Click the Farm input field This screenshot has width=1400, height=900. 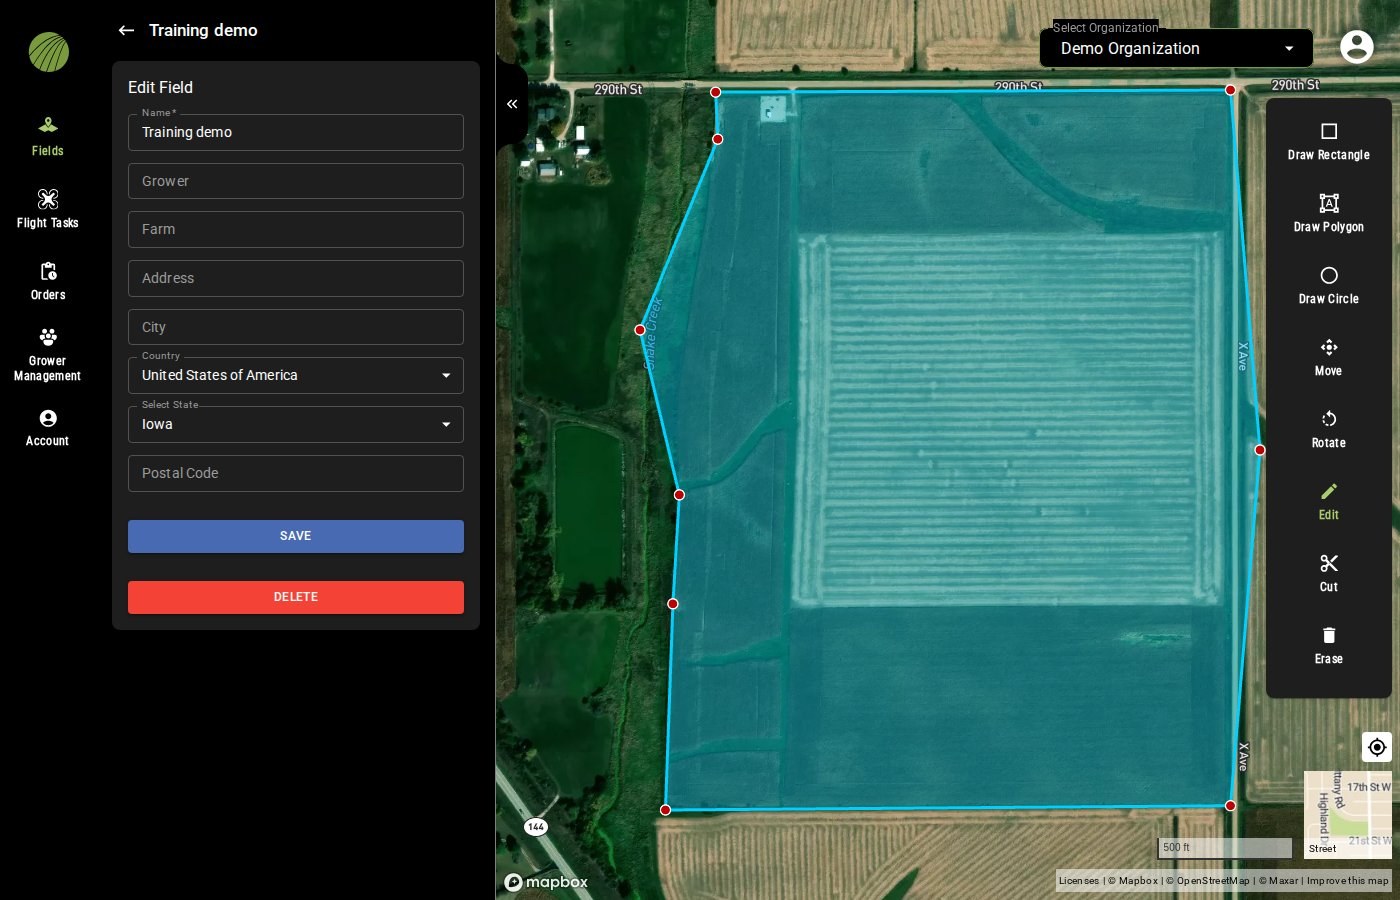click(x=296, y=229)
